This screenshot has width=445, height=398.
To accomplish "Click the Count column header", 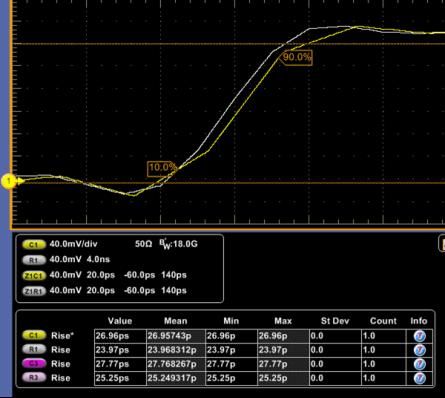I will [x=383, y=321].
